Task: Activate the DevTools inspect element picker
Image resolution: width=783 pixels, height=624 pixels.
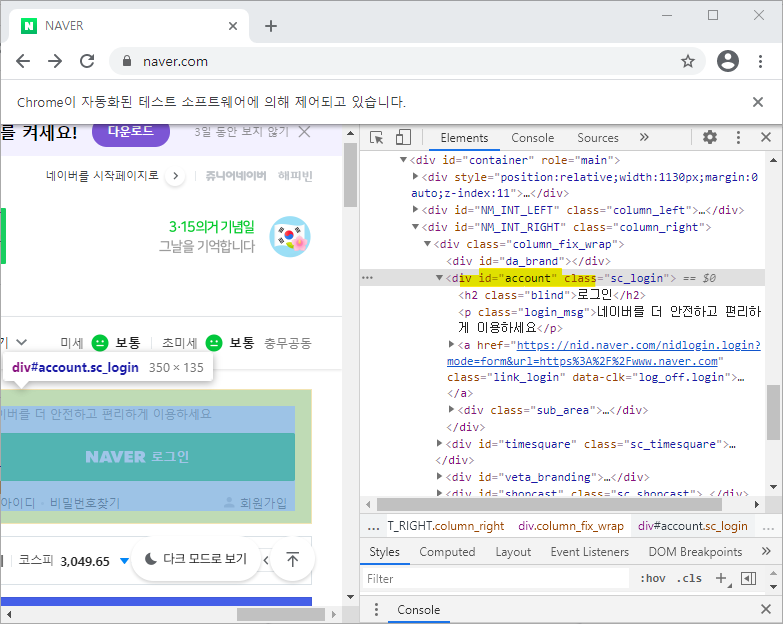Action: (377, 137)
